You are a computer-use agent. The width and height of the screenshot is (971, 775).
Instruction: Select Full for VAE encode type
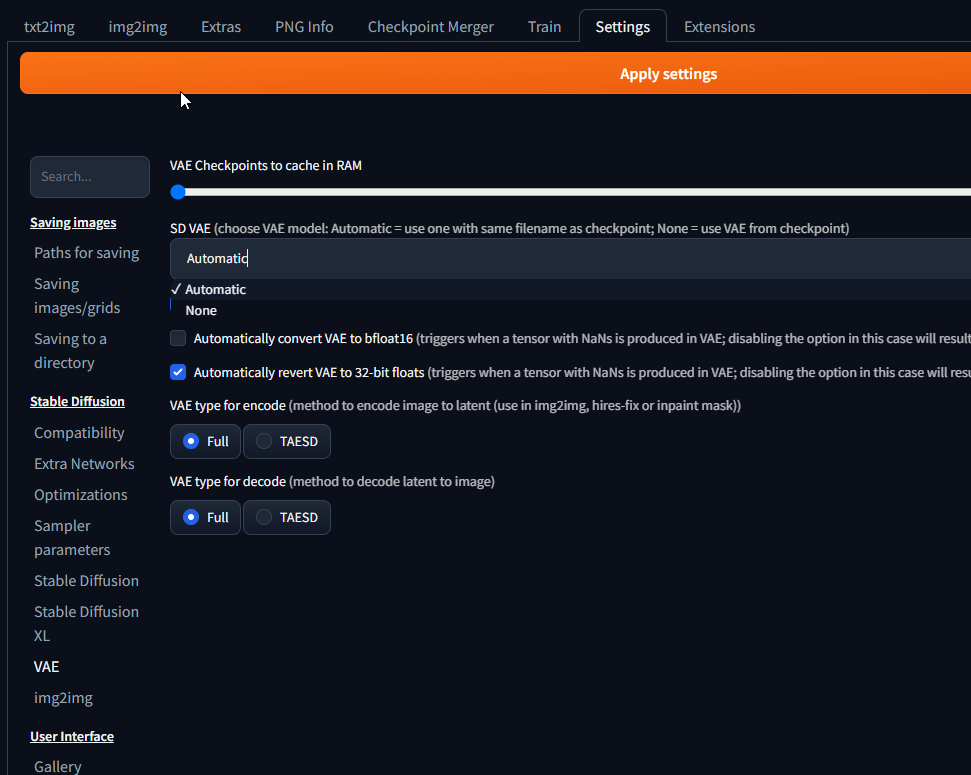205,441
